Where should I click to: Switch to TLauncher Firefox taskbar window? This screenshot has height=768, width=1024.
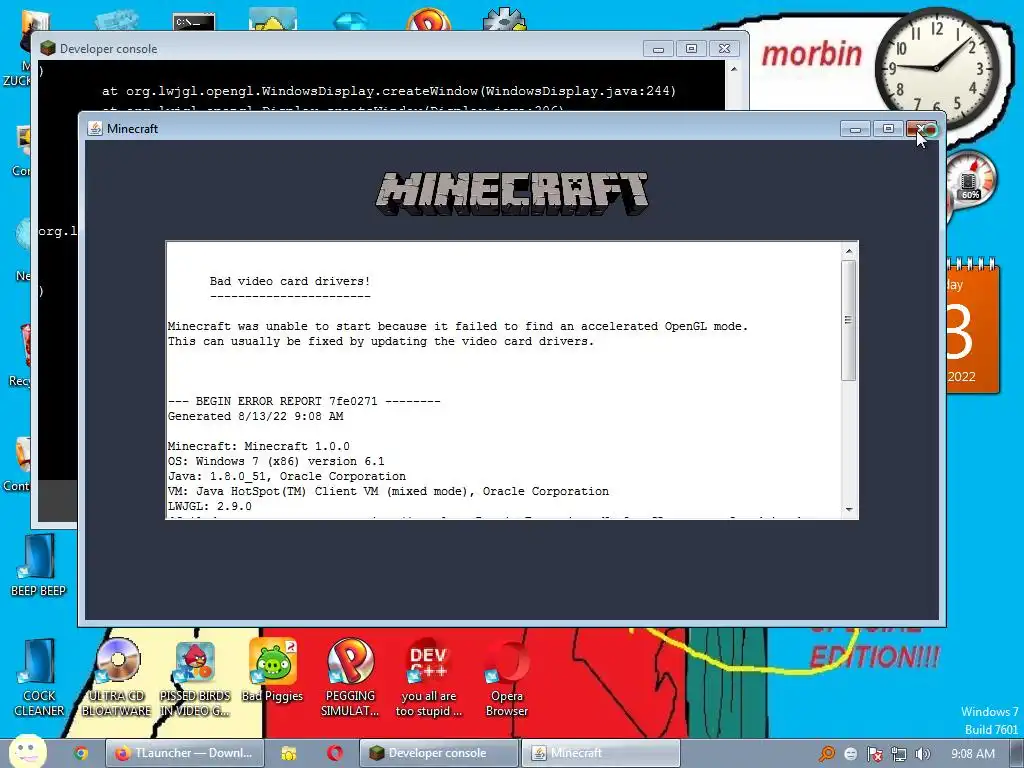(x=185, y=753)
